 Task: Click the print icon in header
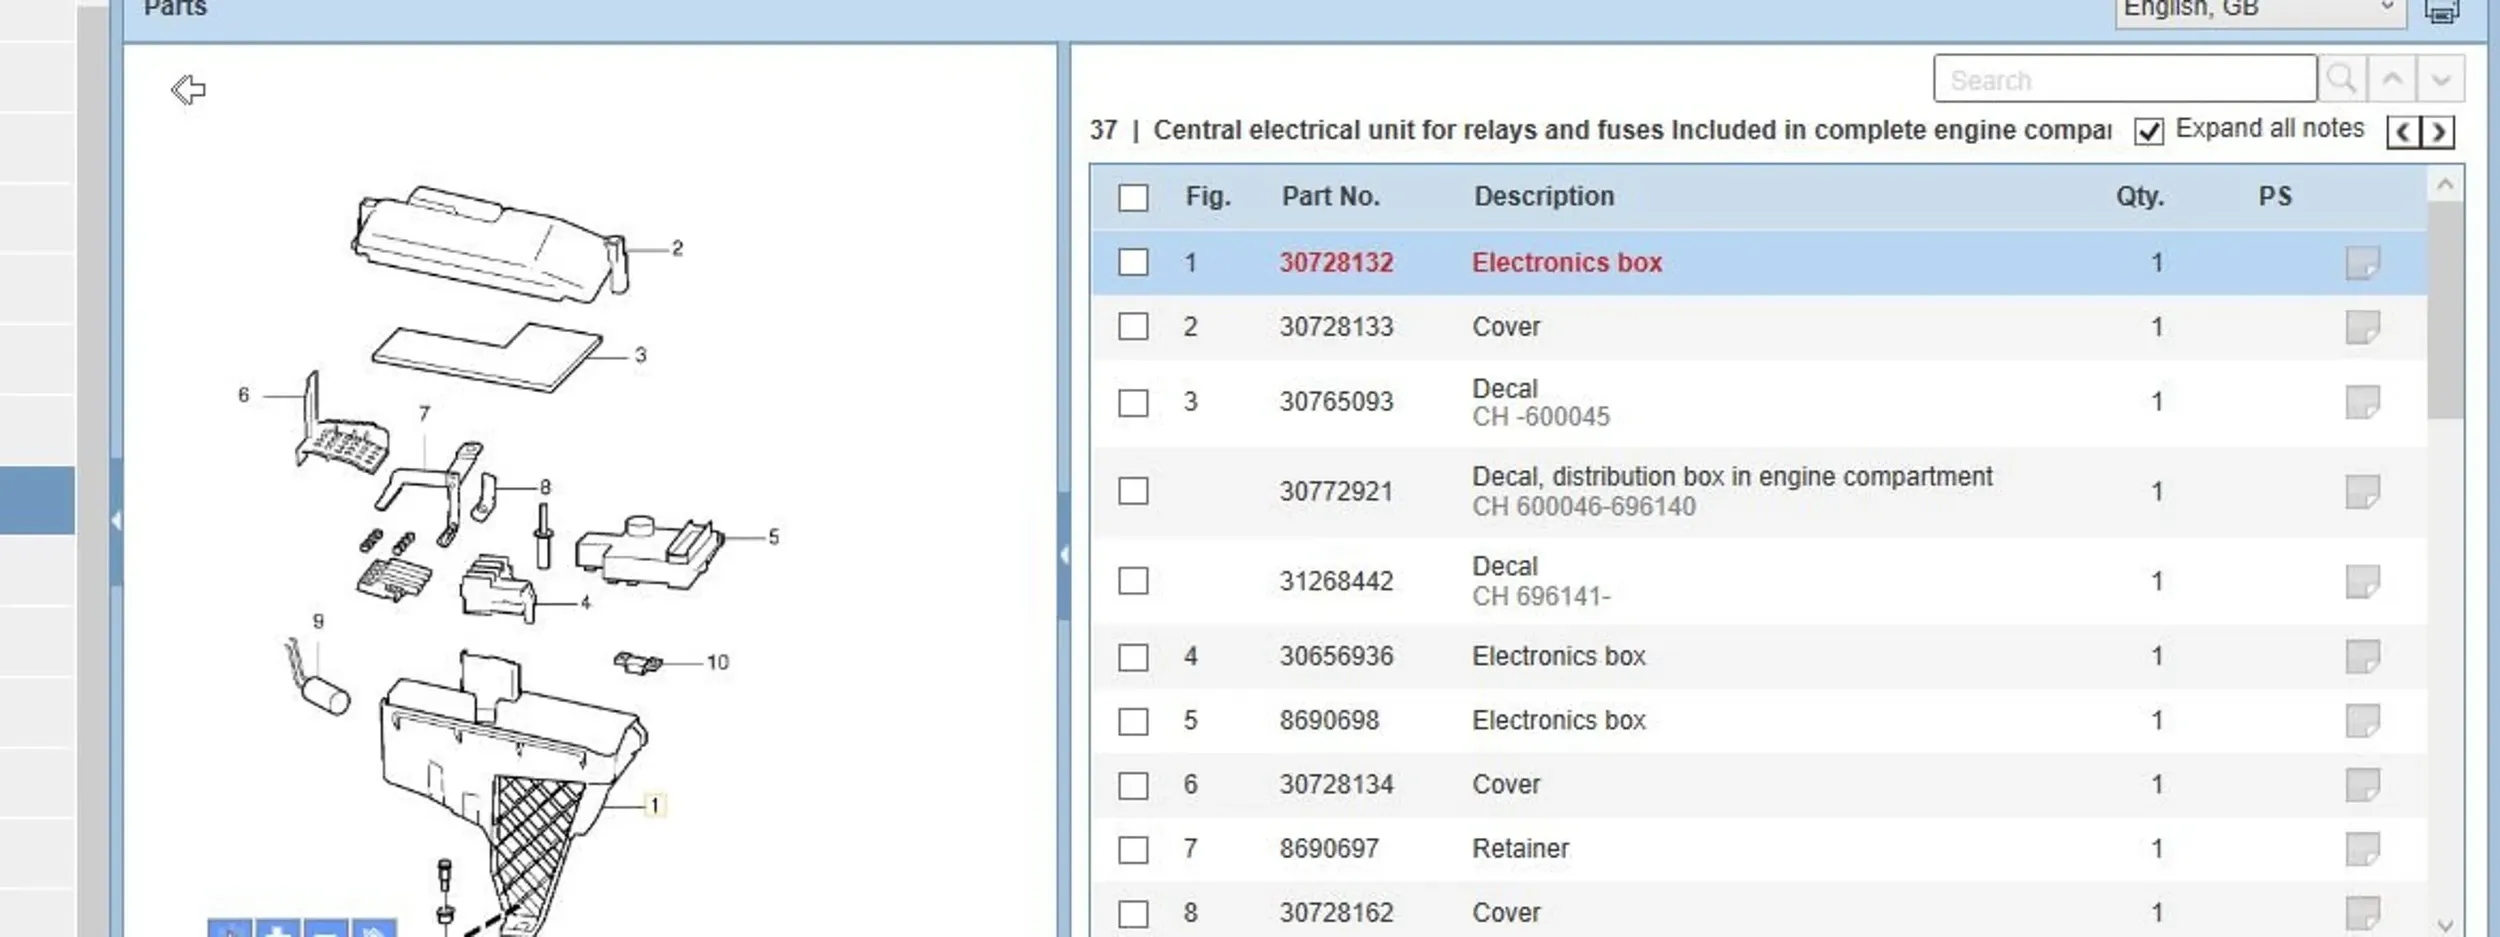click(2441, 12)
